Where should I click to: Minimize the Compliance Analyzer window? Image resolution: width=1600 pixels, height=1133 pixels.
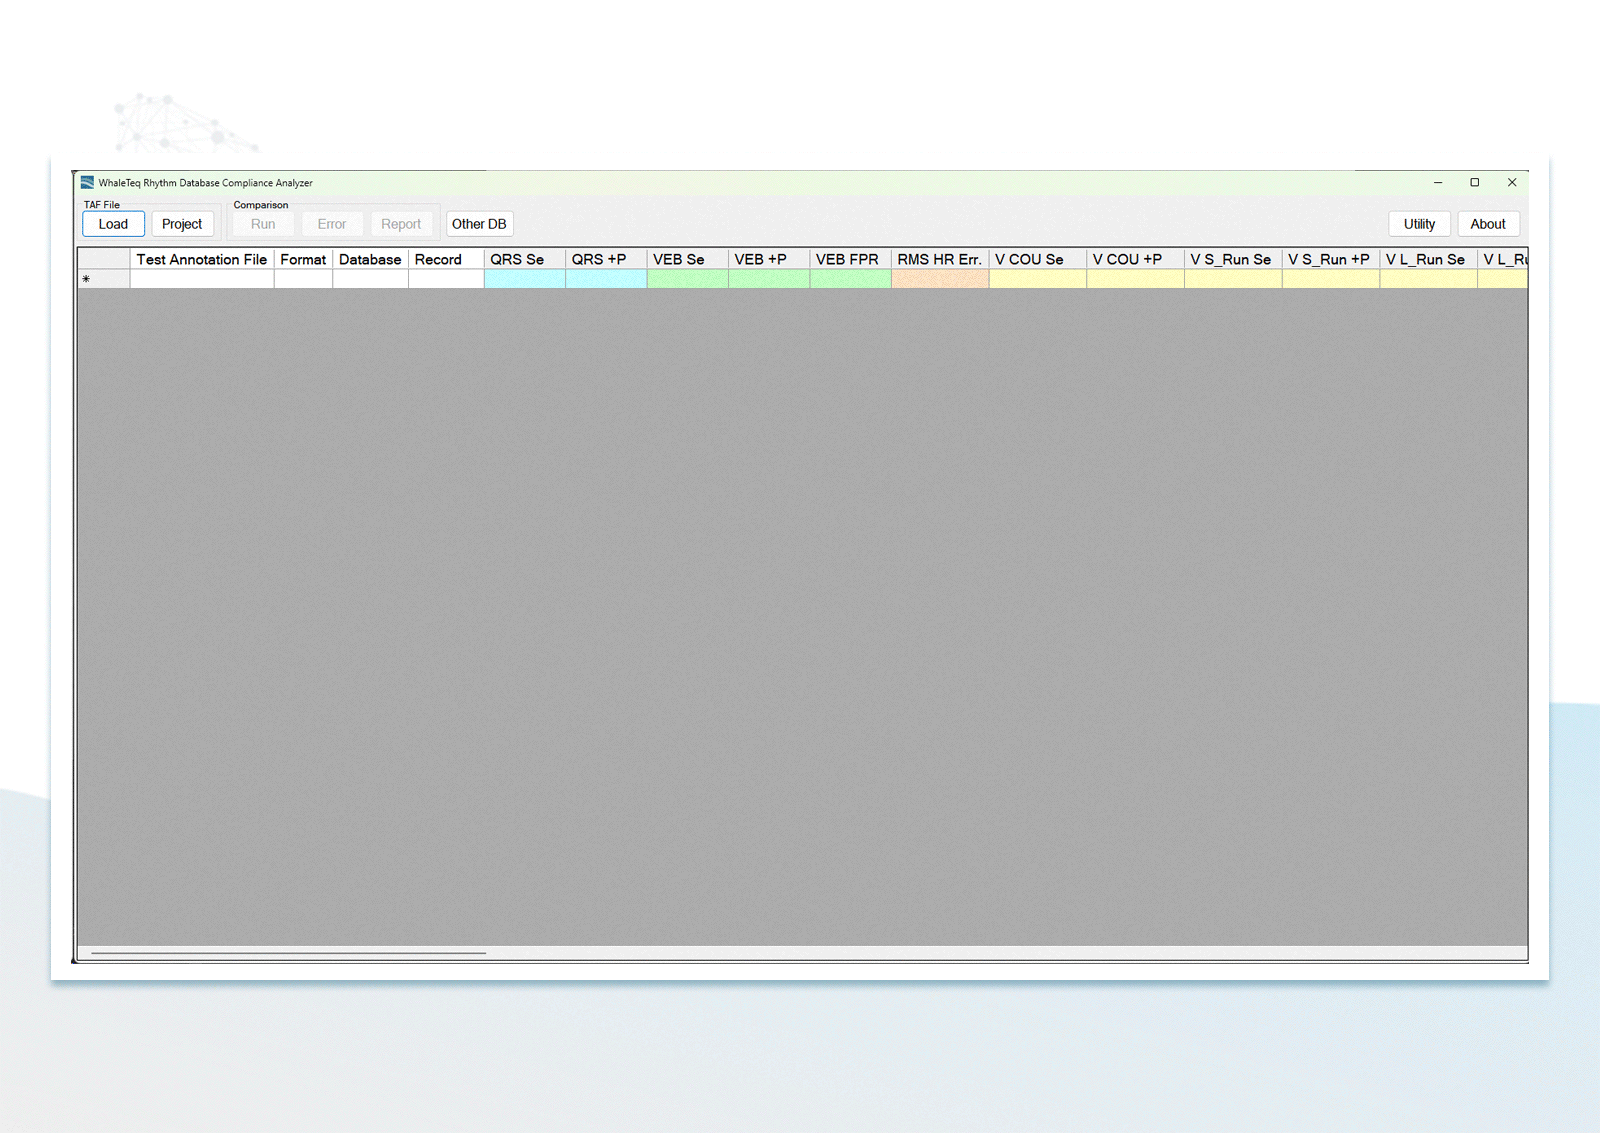[x=1437, y=183]
